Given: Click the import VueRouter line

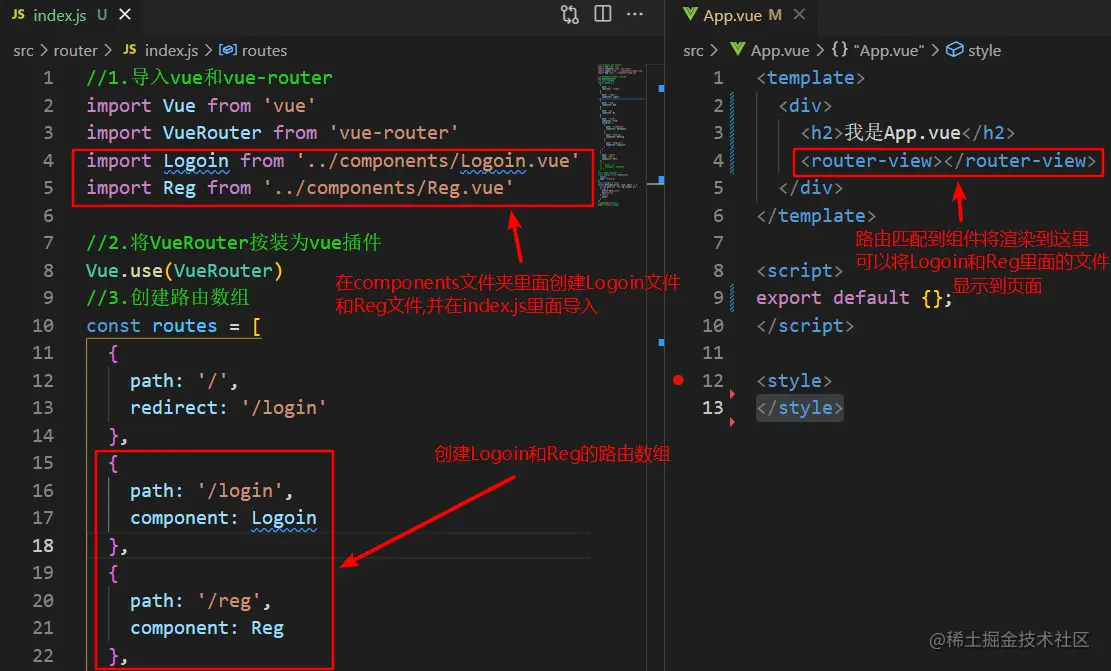Looking at the screenshot, I should [x=272, y=133].
